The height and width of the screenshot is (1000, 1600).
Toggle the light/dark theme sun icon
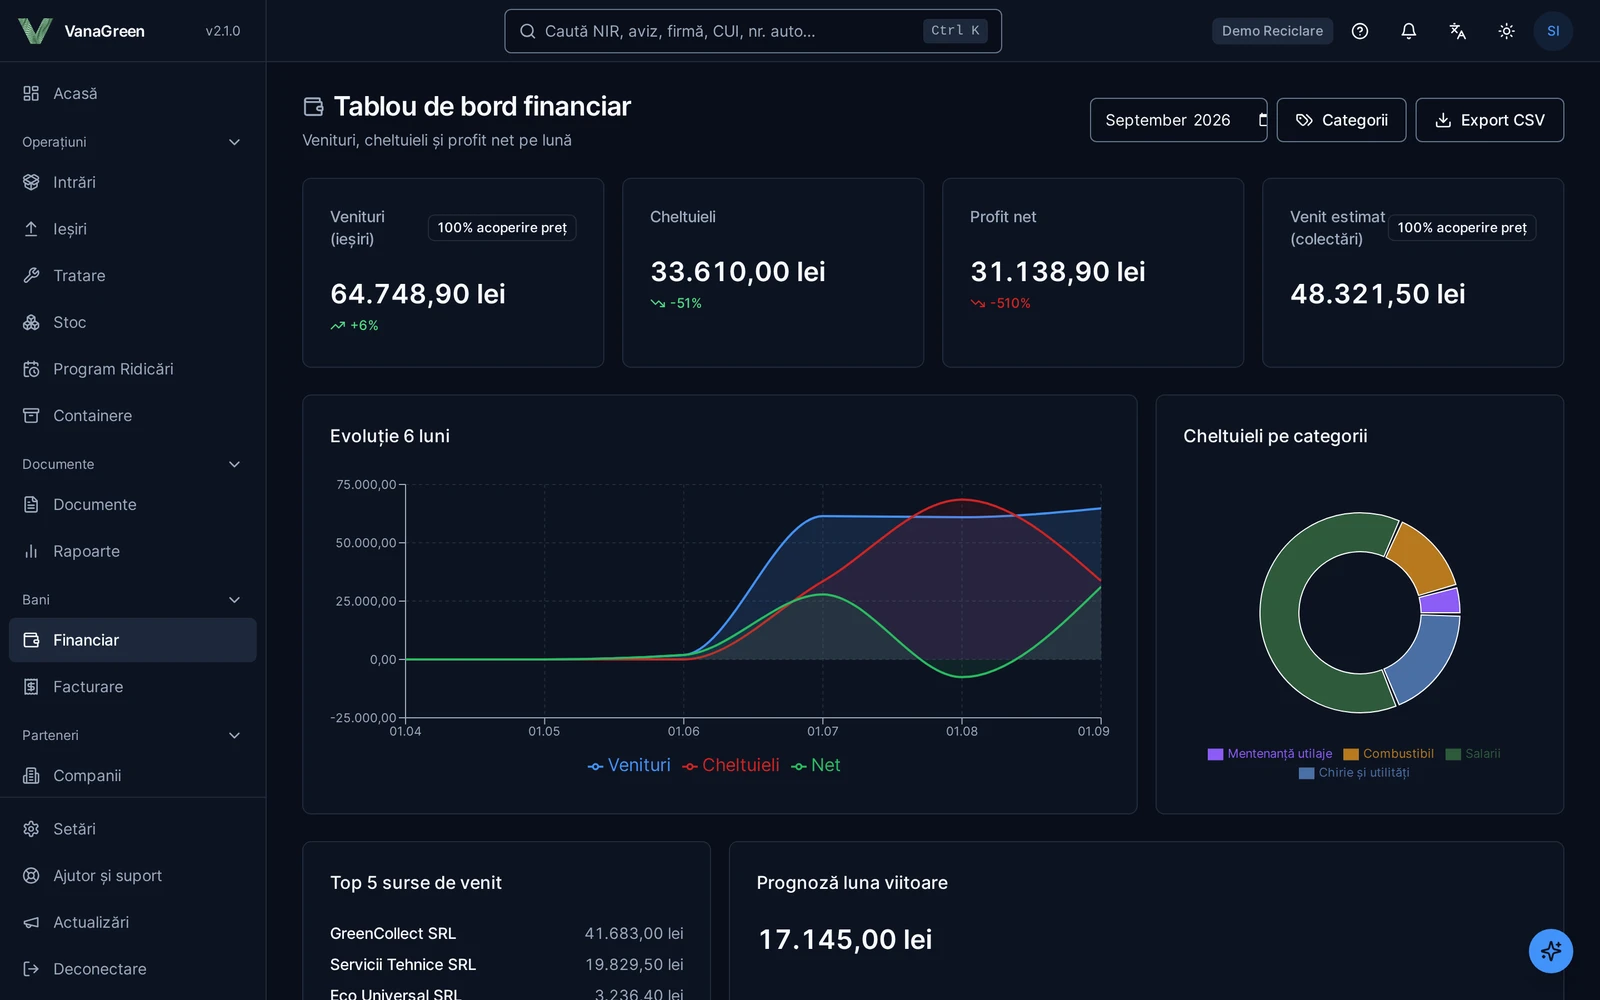1507,31
